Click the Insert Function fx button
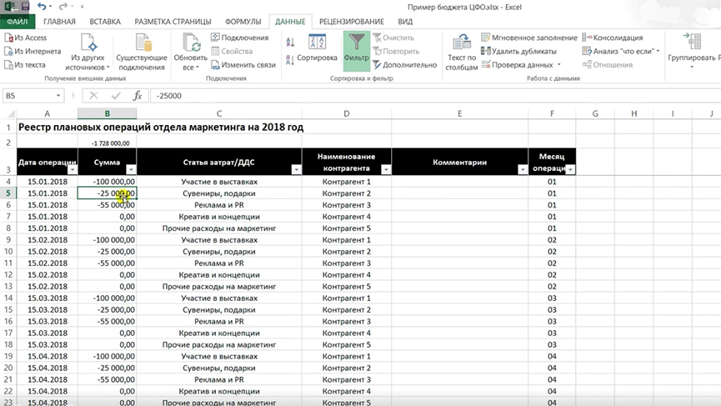Screen dimensions: 721x406 (137, 96)
